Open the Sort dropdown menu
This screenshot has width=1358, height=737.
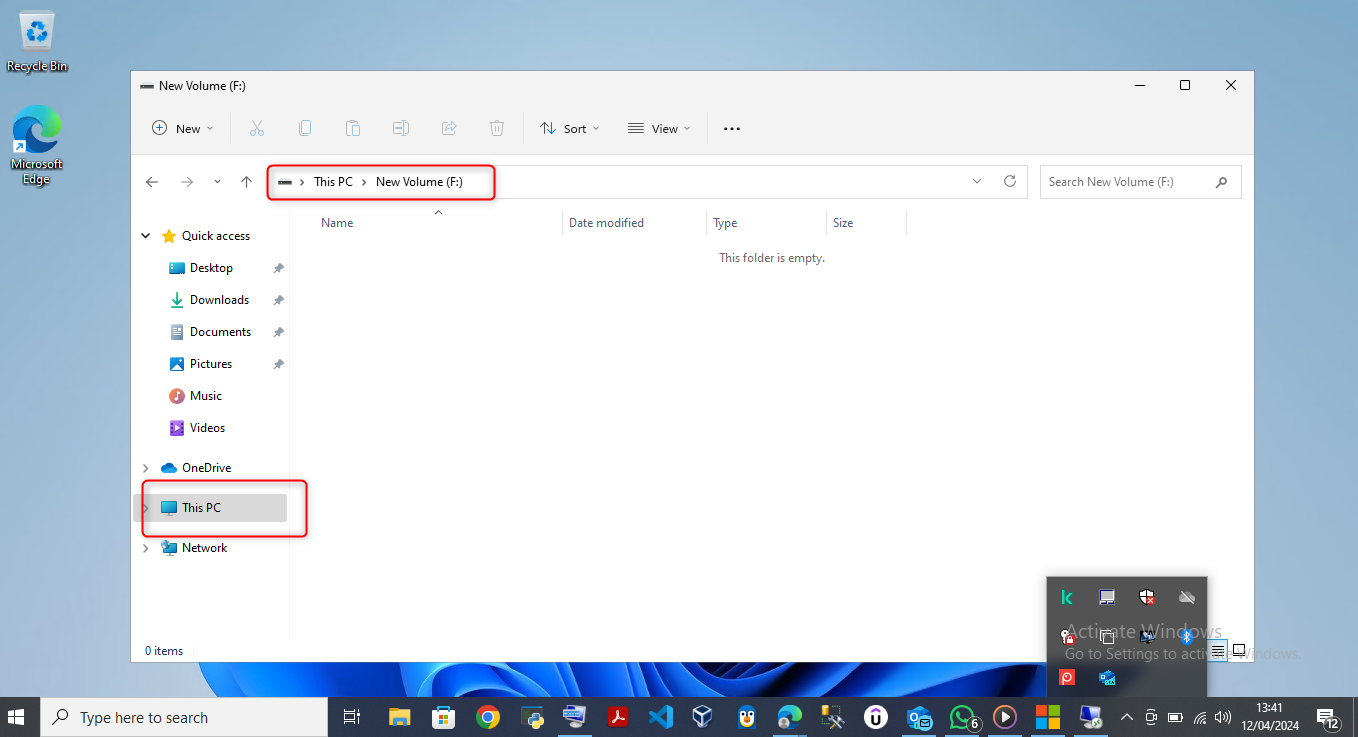(570, 128)
